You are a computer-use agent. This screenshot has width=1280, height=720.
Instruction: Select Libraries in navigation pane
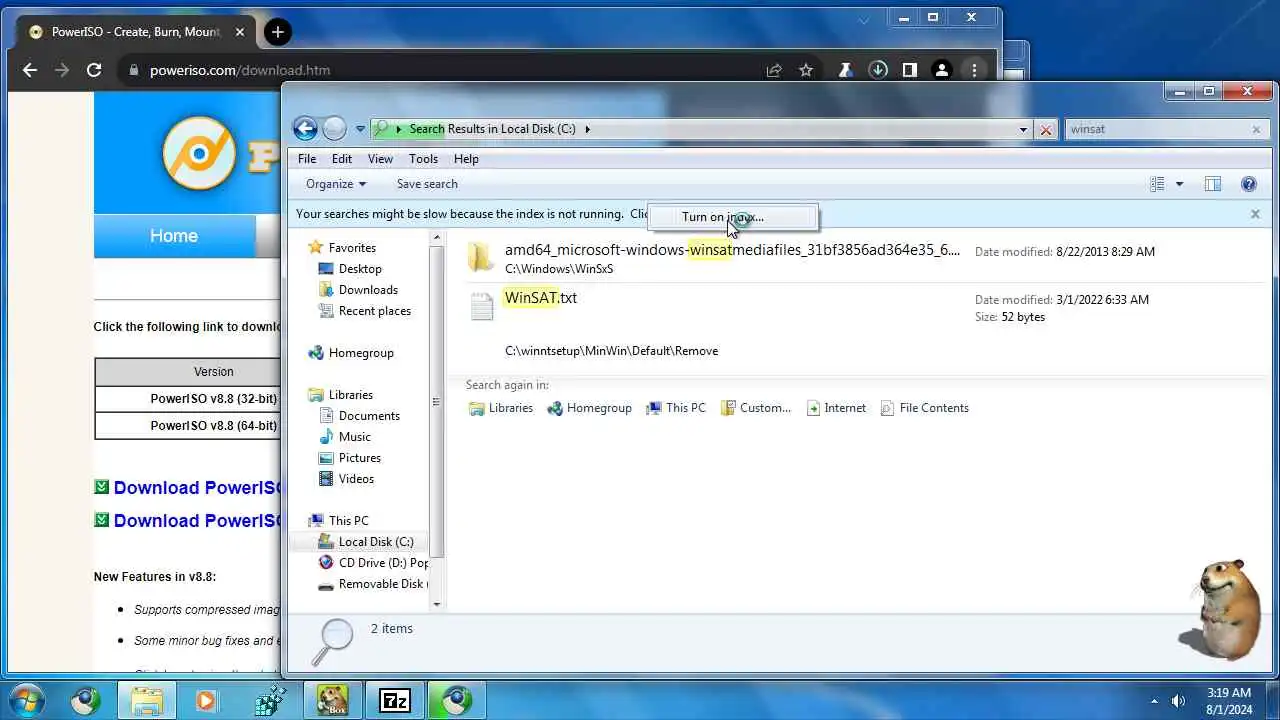point(350,395)
